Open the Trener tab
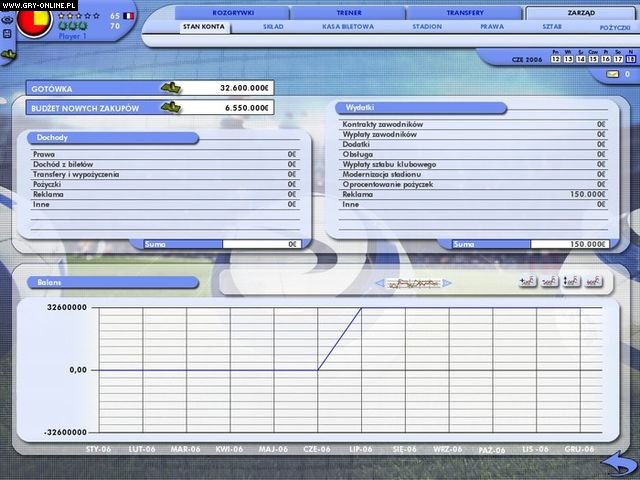The image size is (640, 480). coord(348,13)
